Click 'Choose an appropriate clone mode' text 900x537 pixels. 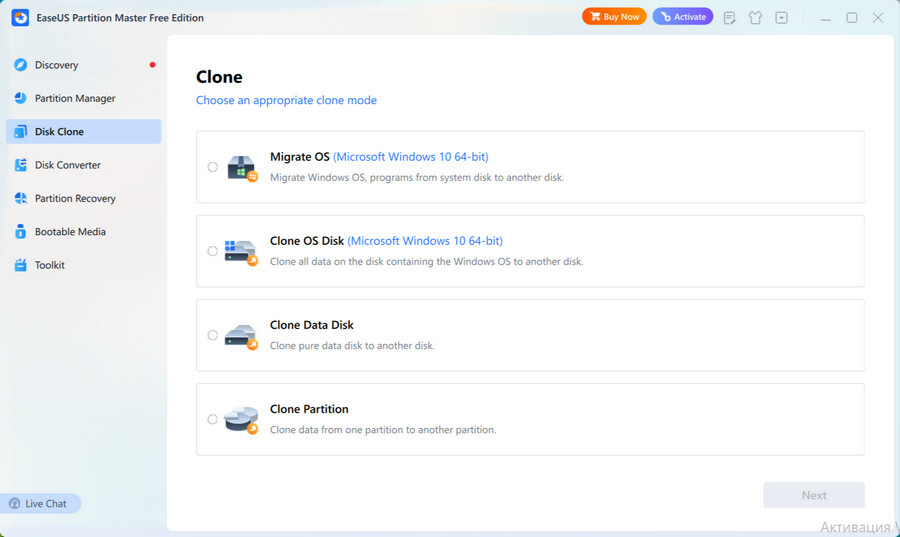286,100
